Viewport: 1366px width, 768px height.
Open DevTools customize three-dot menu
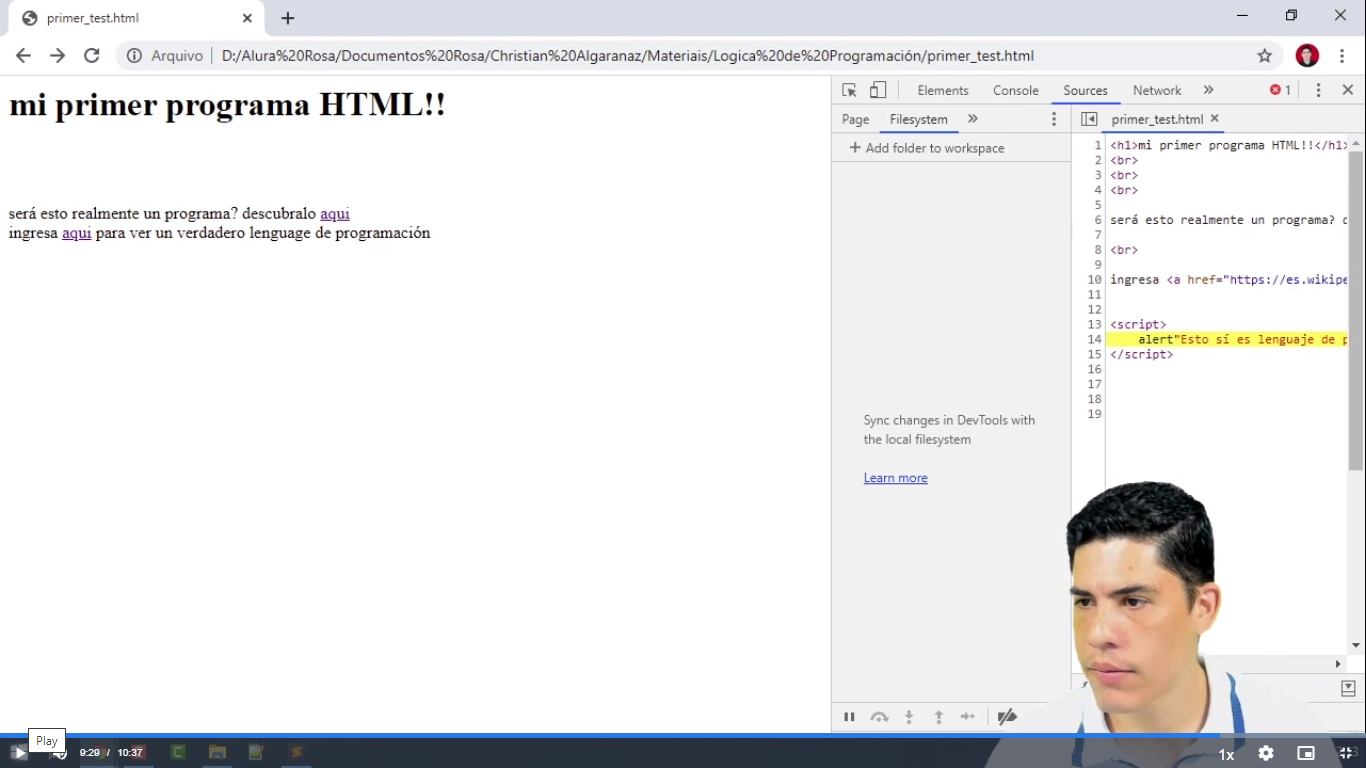(1318, 90)
